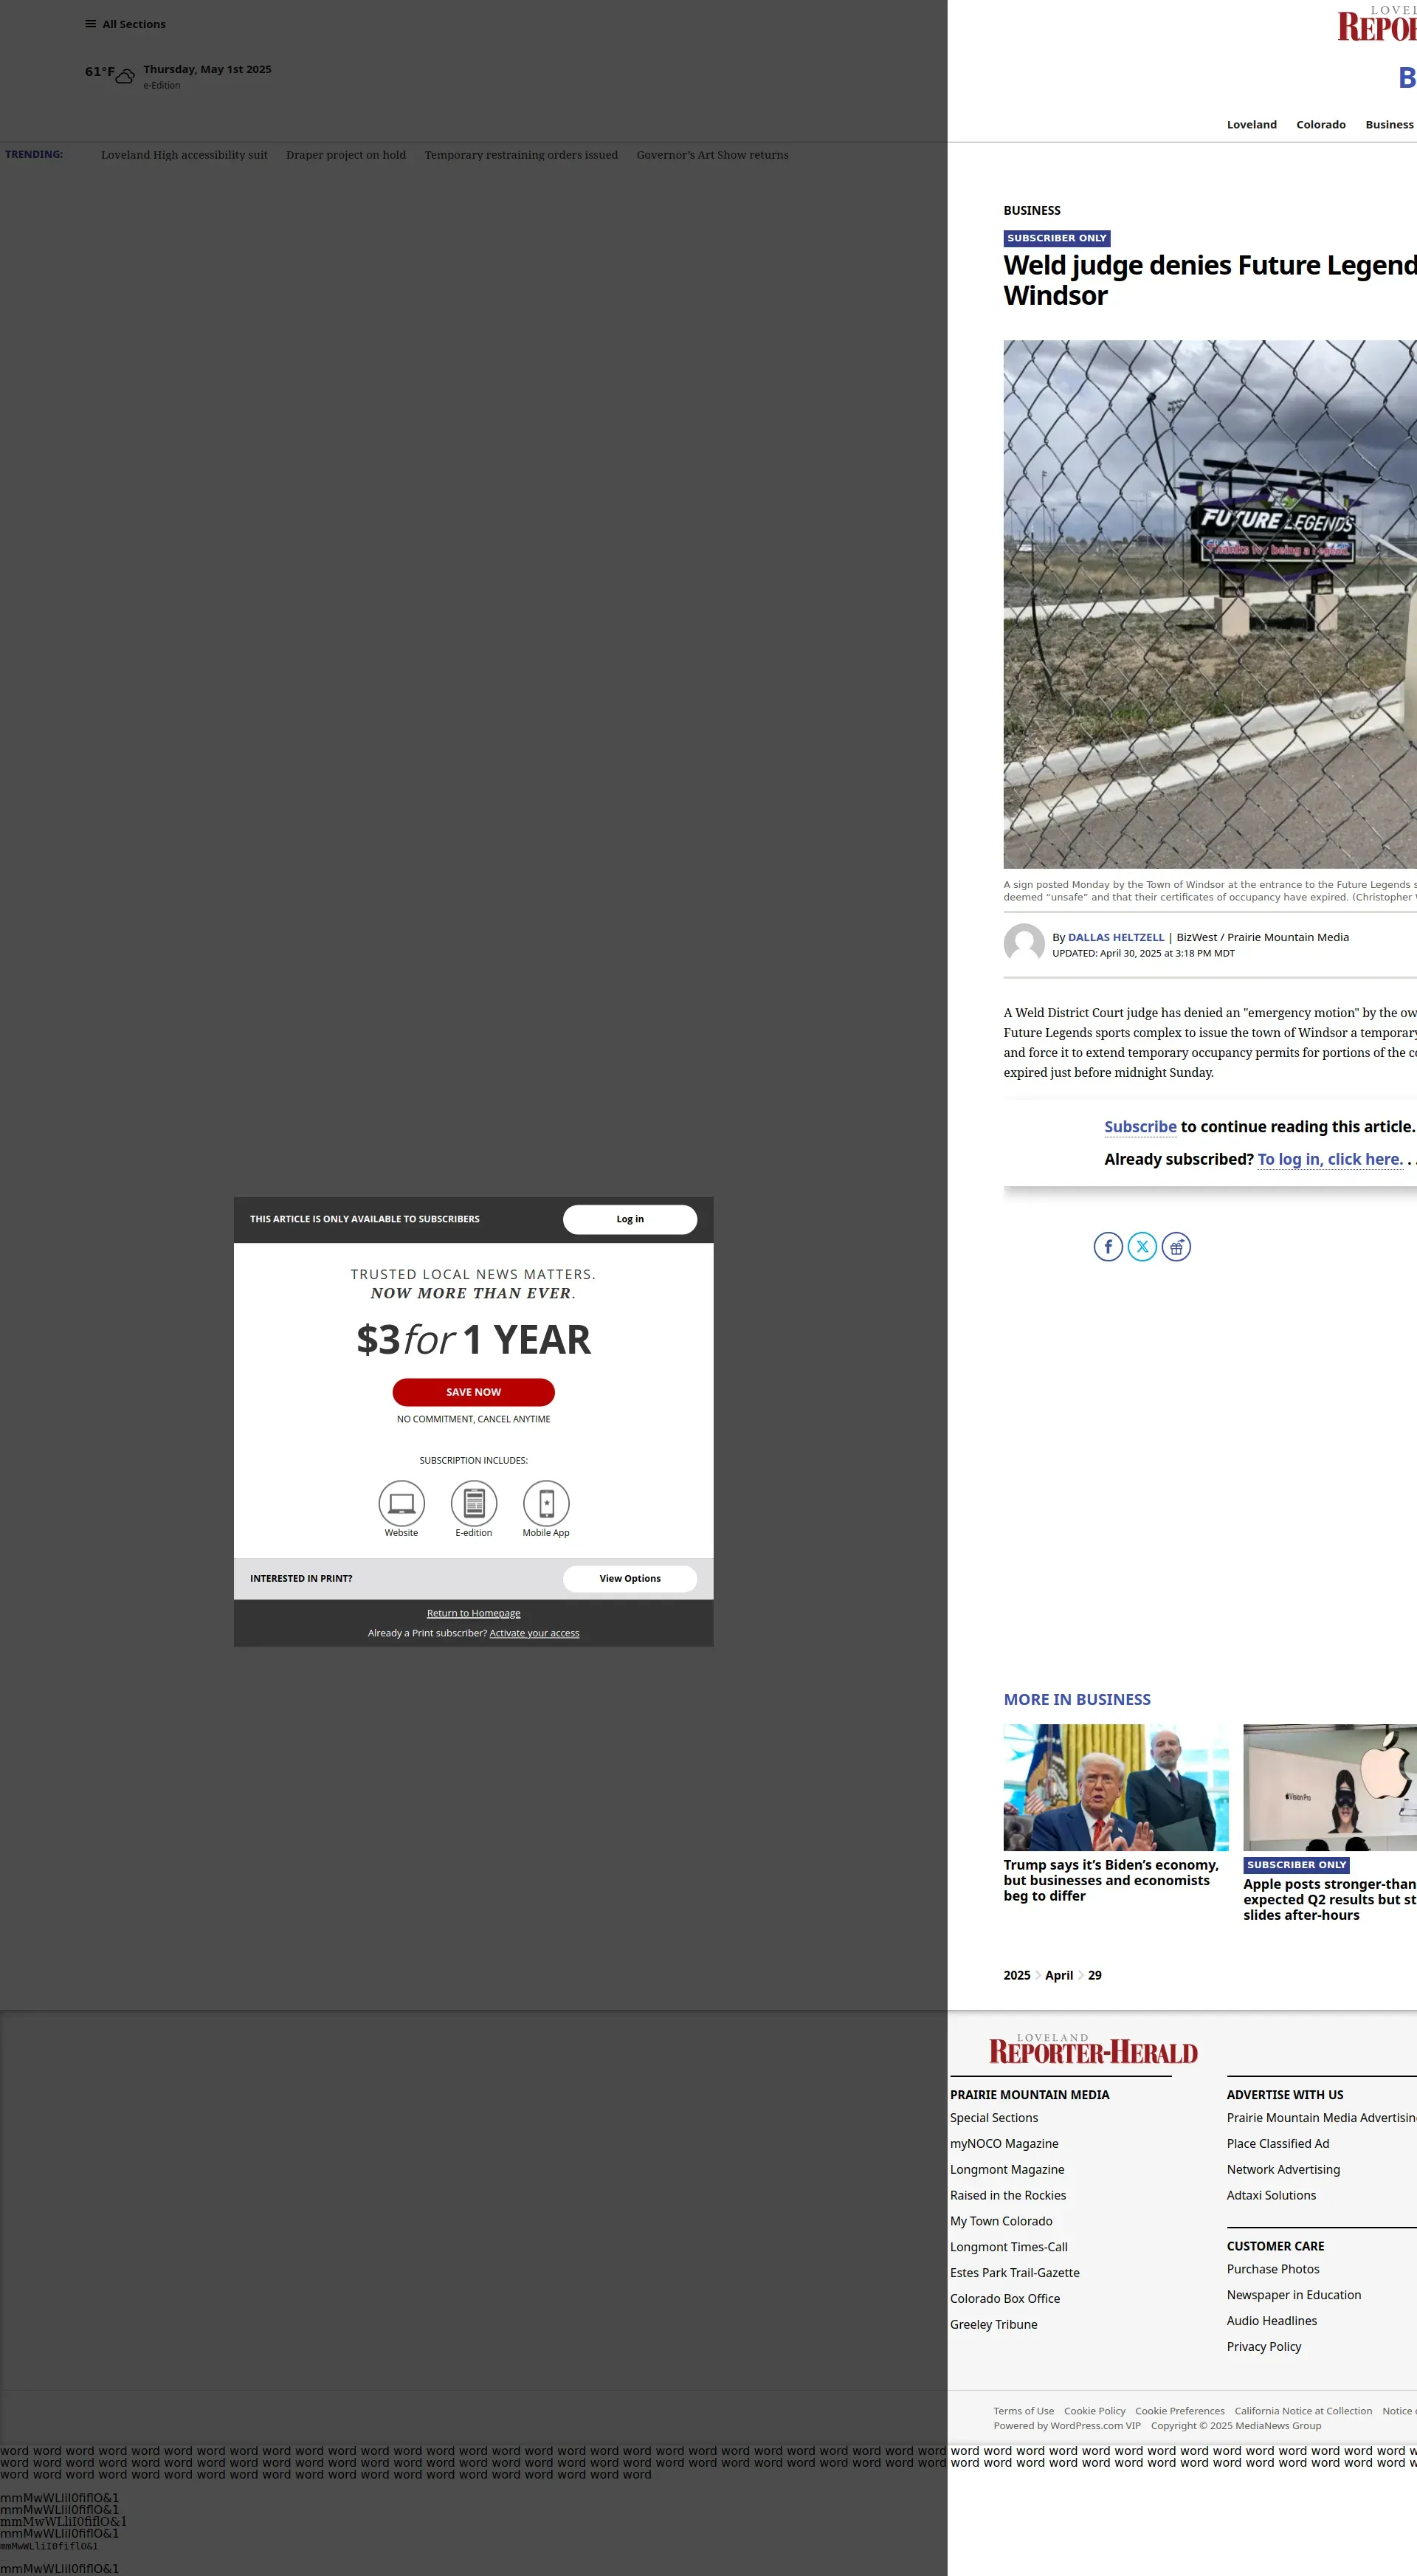Click the Mobile App phone icon

tap(546, 1503)
